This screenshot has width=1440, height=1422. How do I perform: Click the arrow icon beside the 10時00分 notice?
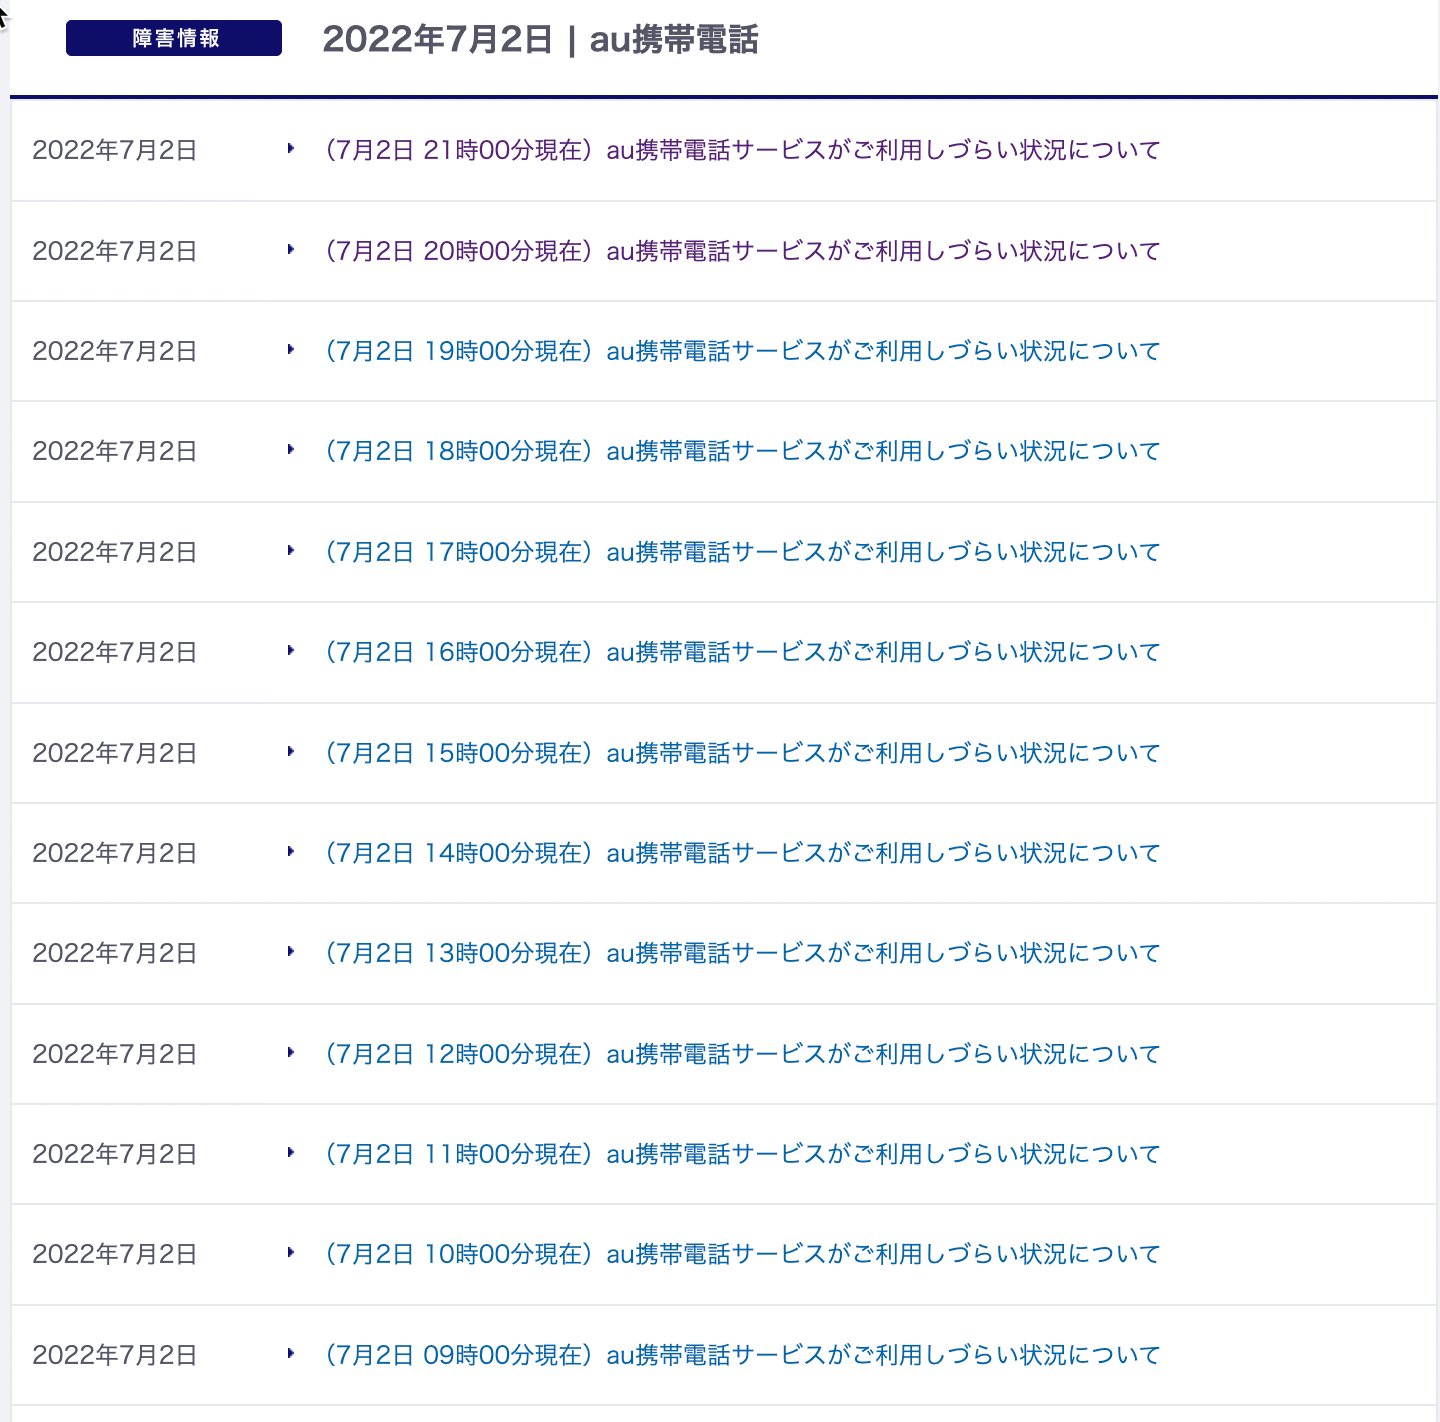click(x=290, y=1252)
